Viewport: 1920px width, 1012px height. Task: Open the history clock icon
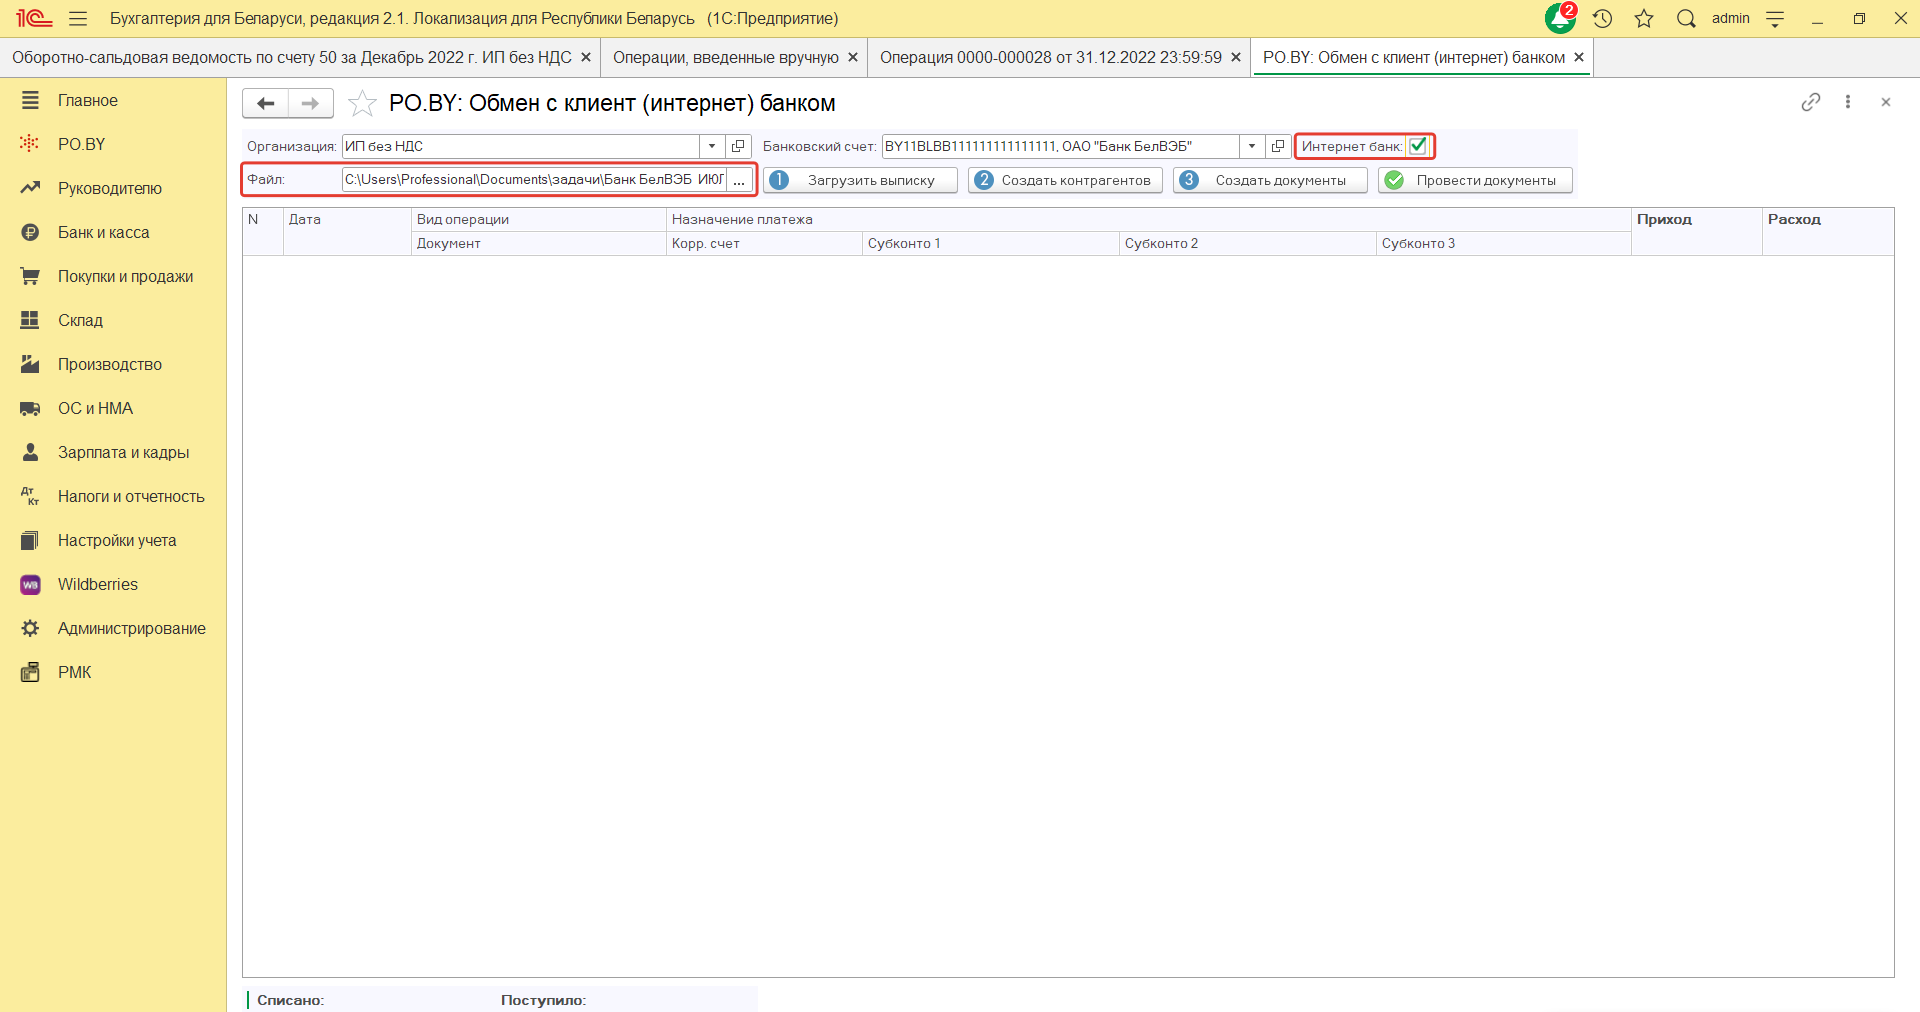[x=1603, y=19]
